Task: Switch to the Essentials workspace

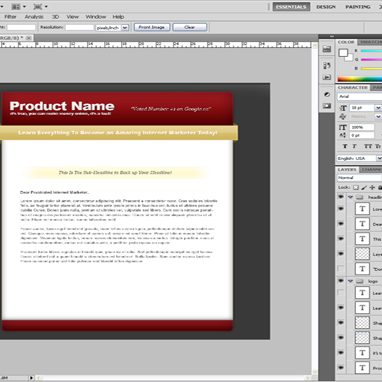Action: [x=291, y=7]
